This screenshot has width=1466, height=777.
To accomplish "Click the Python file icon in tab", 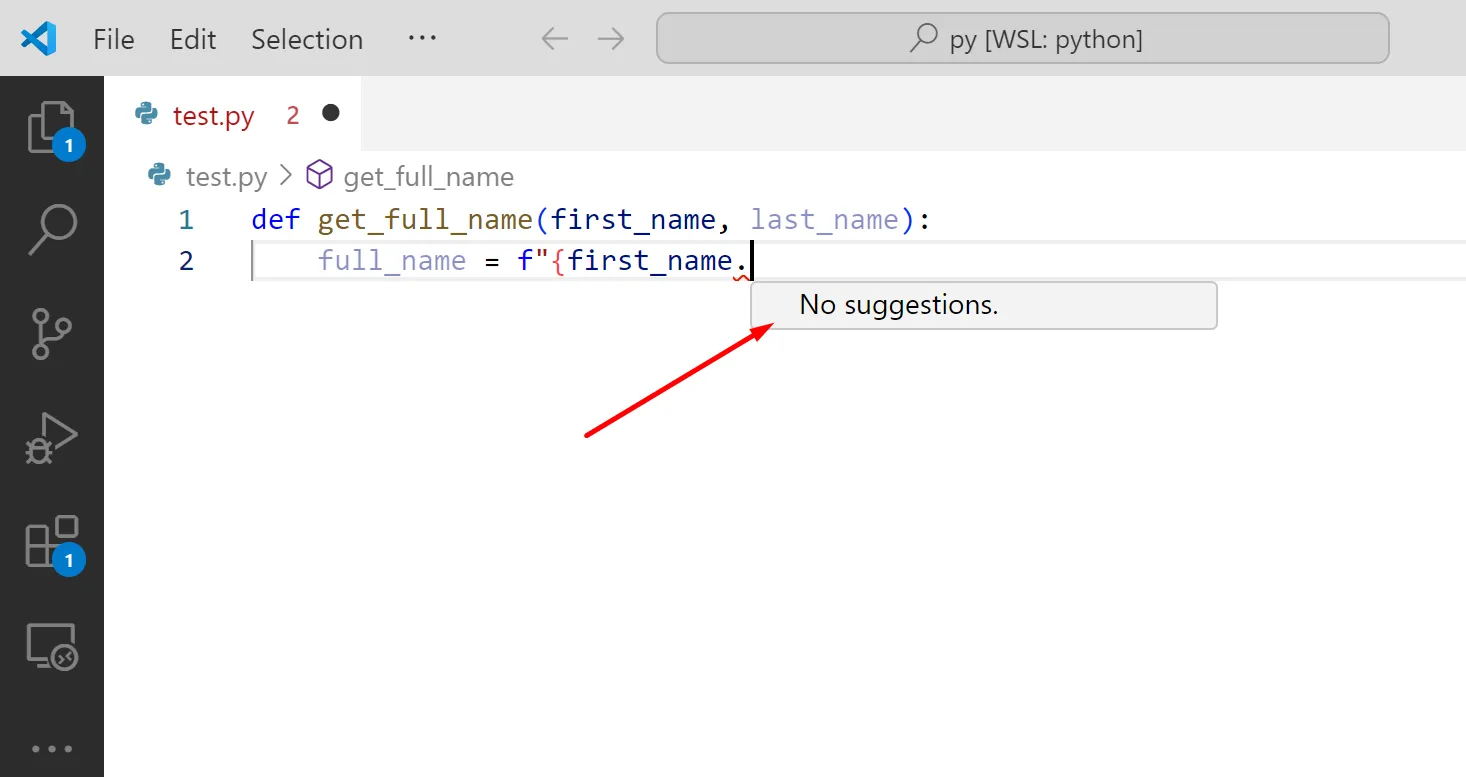I will click(147, 115).
